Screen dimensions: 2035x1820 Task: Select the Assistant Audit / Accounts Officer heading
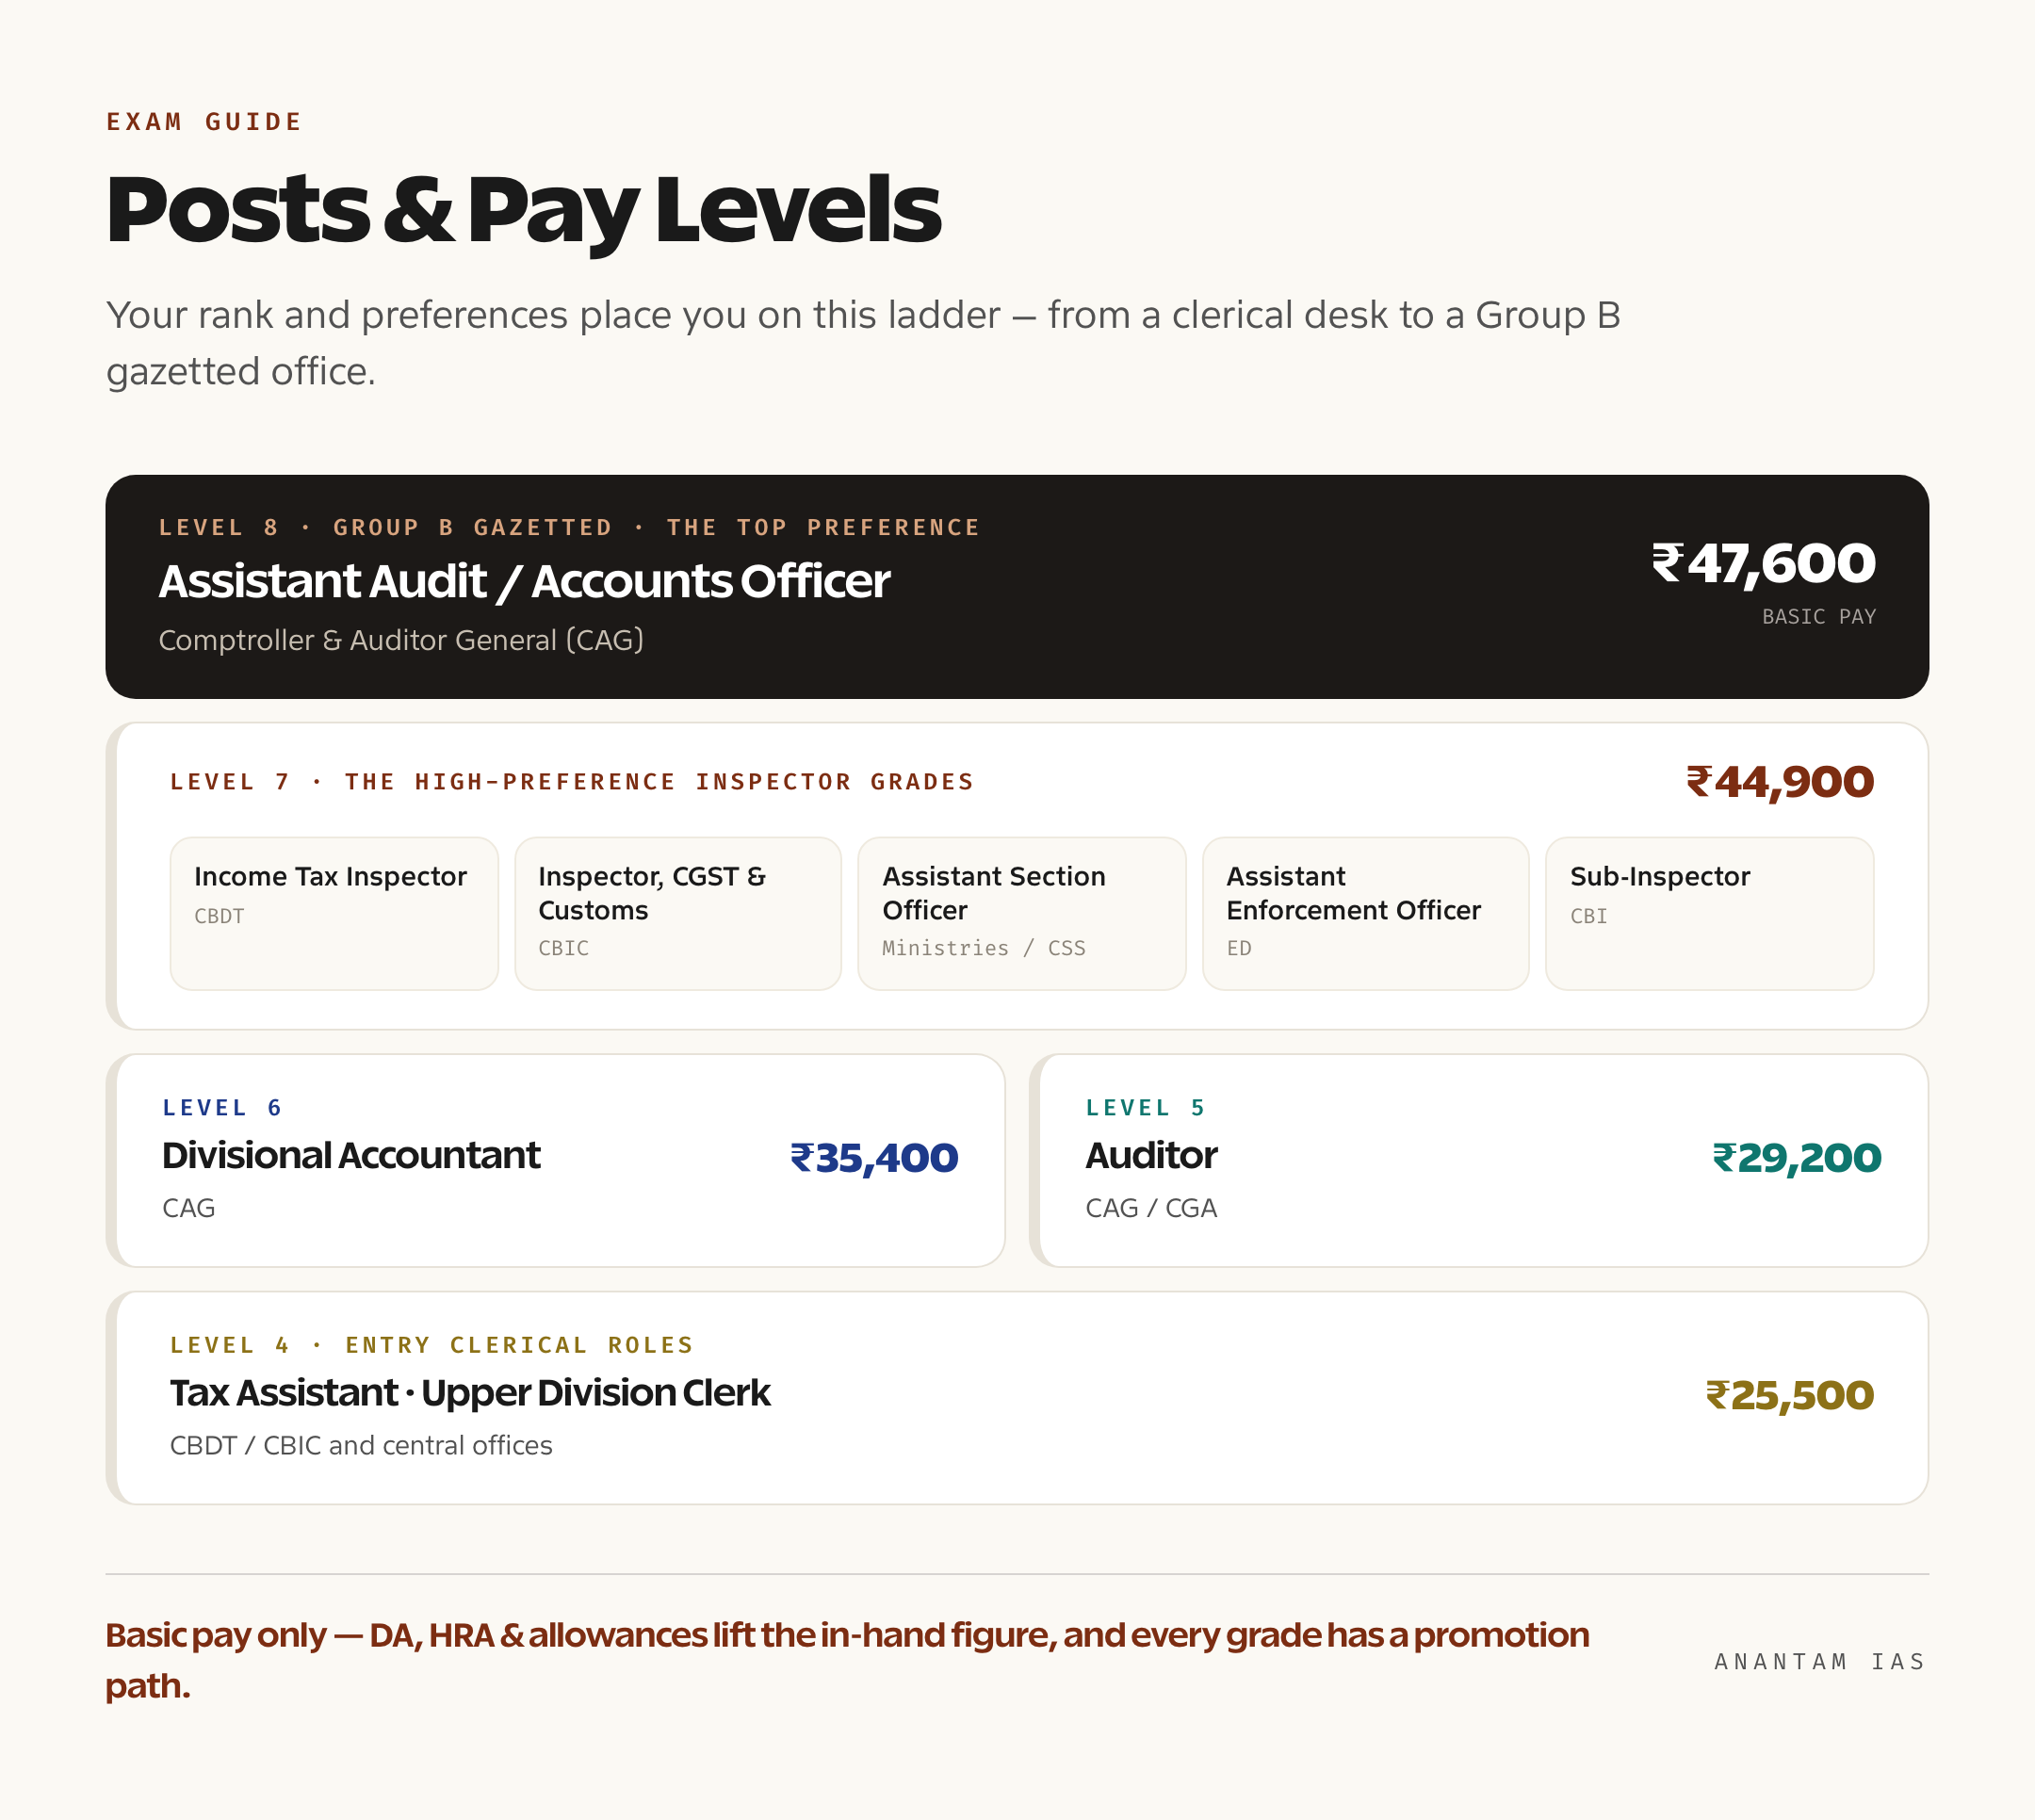point(524,581)
